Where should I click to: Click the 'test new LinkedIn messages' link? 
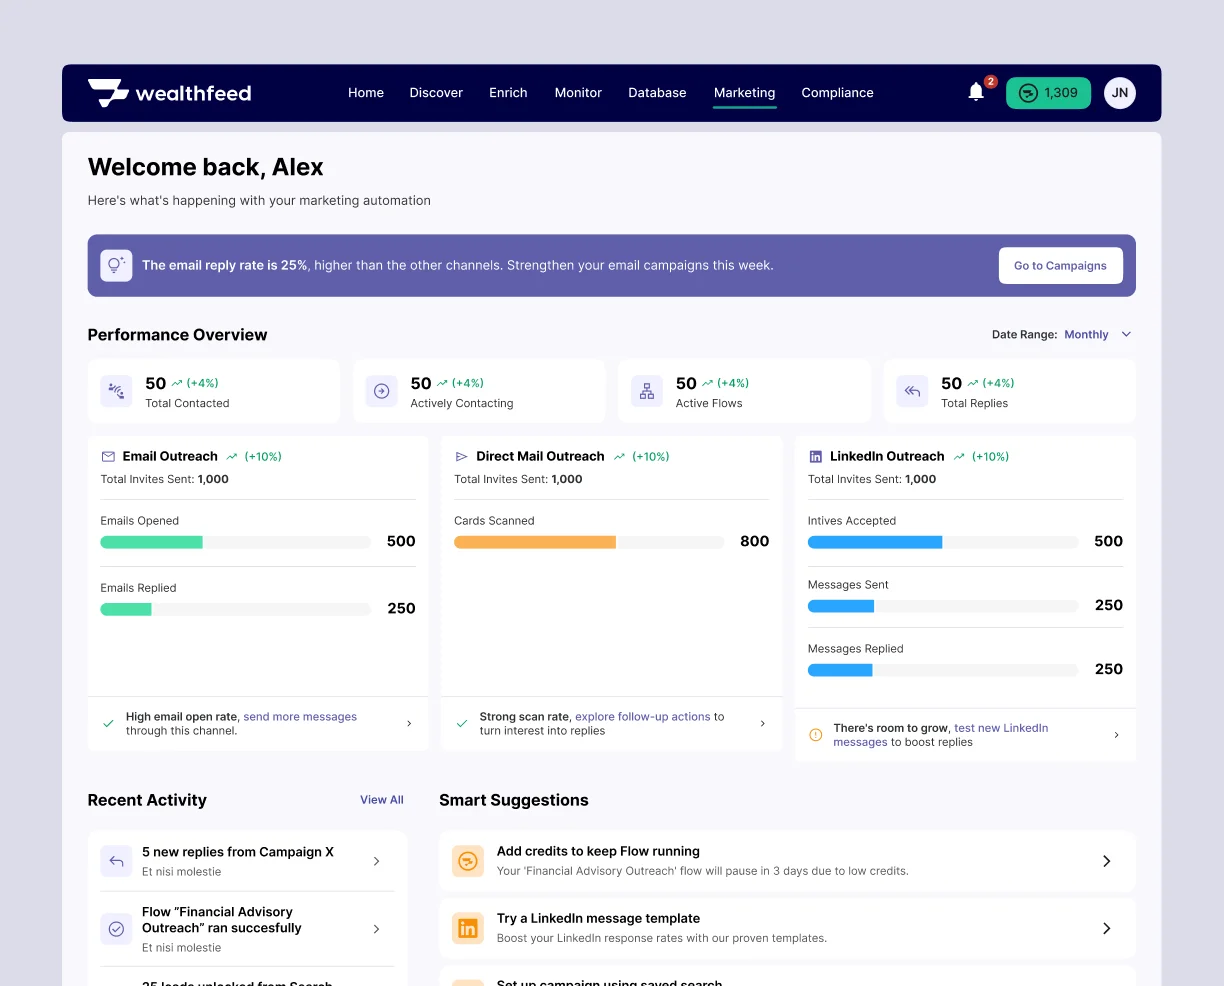coord(1000,728)
